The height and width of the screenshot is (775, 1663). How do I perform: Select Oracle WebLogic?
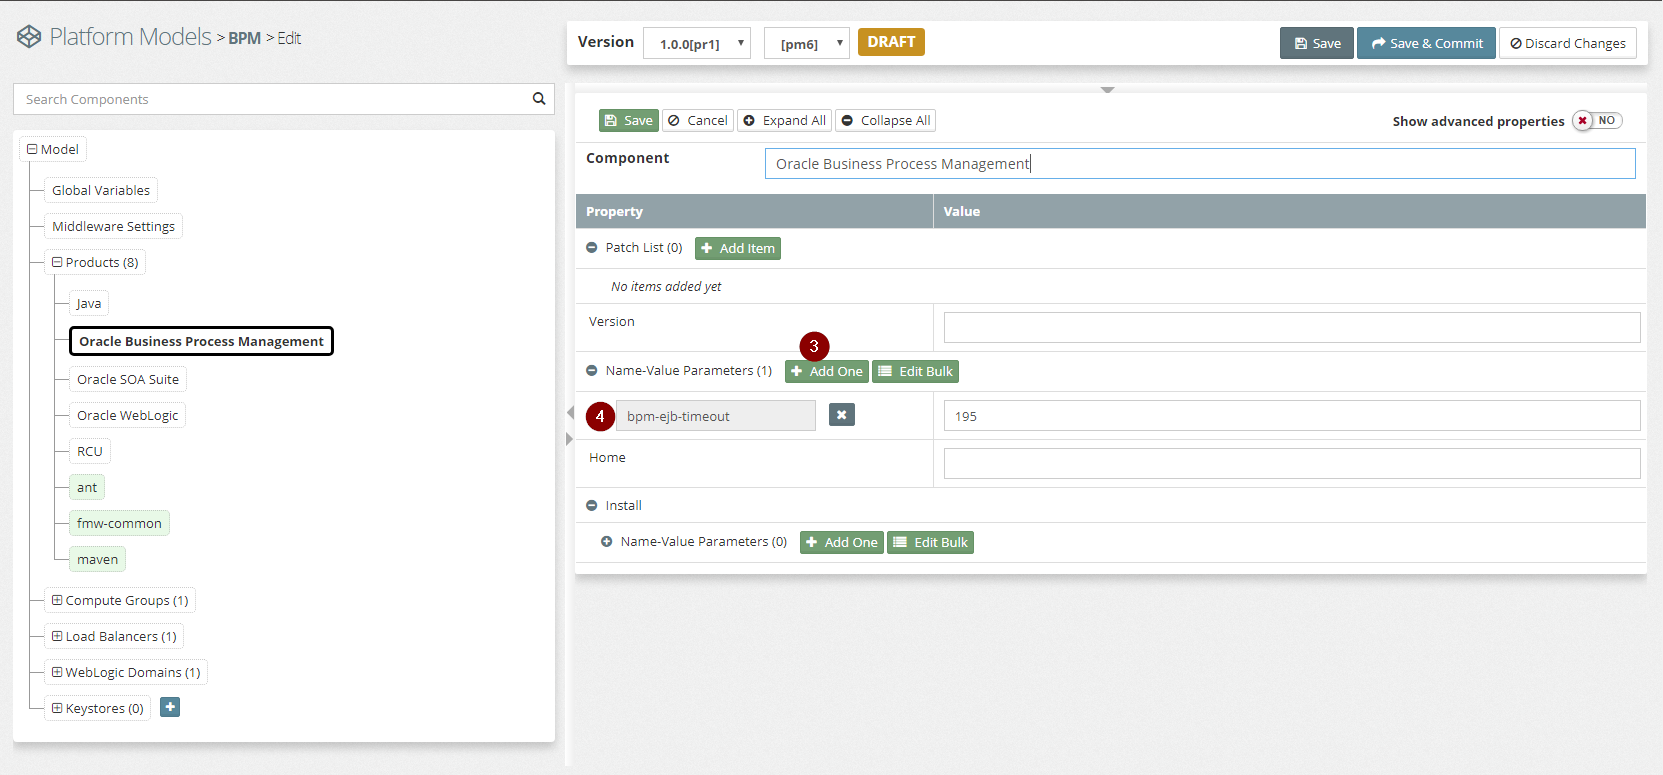(127, 415)
